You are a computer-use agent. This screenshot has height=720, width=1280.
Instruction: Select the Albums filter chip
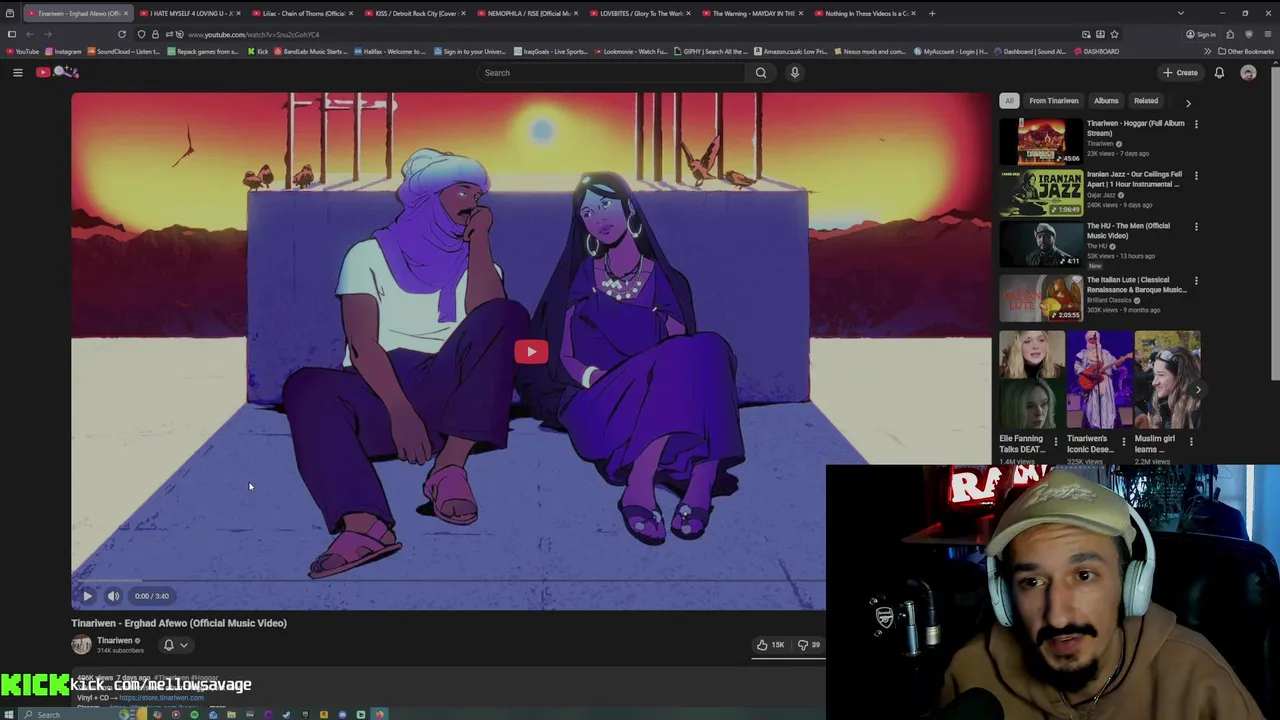tap(1106, 100)
